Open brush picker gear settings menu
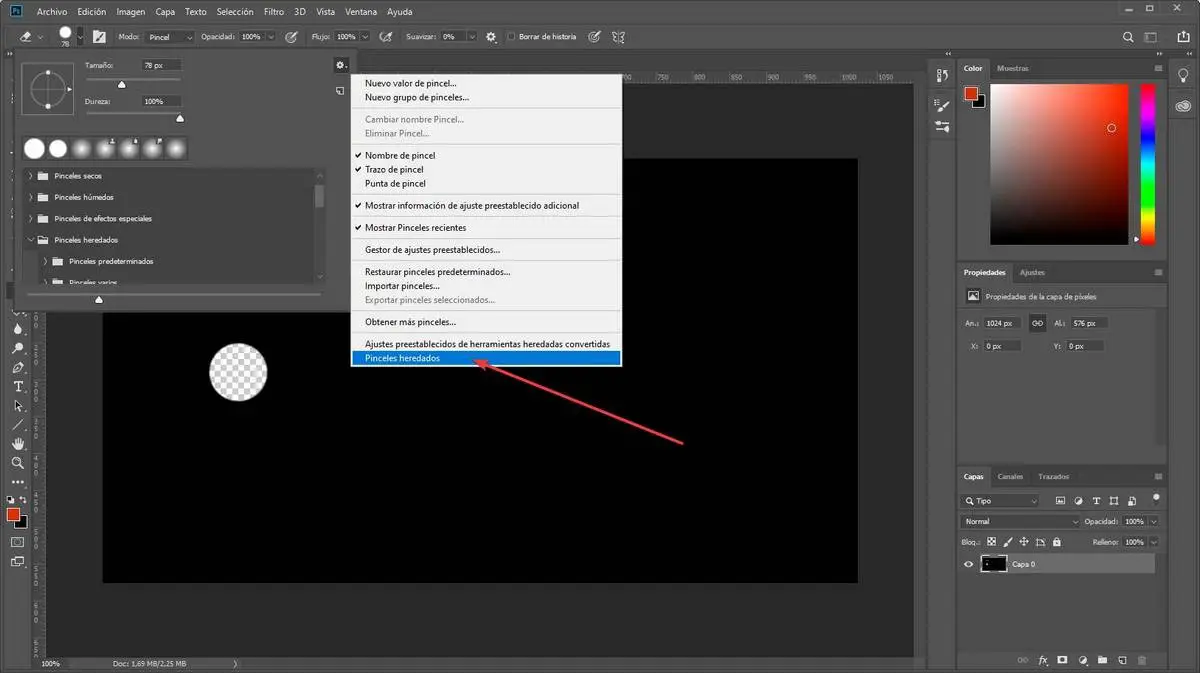The width and height of the screenshot is (1200, 673). coord(340,65)
